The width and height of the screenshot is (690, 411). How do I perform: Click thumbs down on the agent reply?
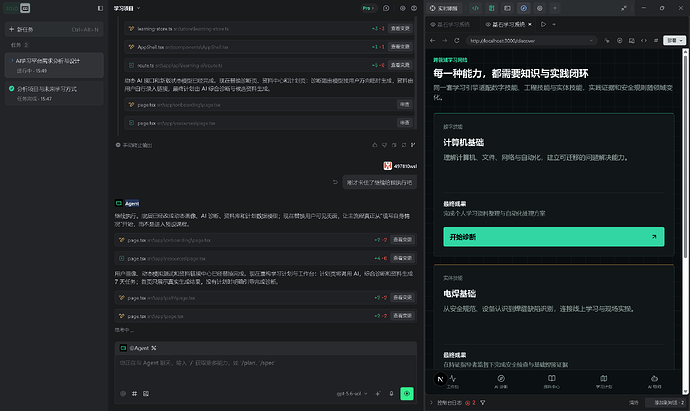tap(384, 145)
